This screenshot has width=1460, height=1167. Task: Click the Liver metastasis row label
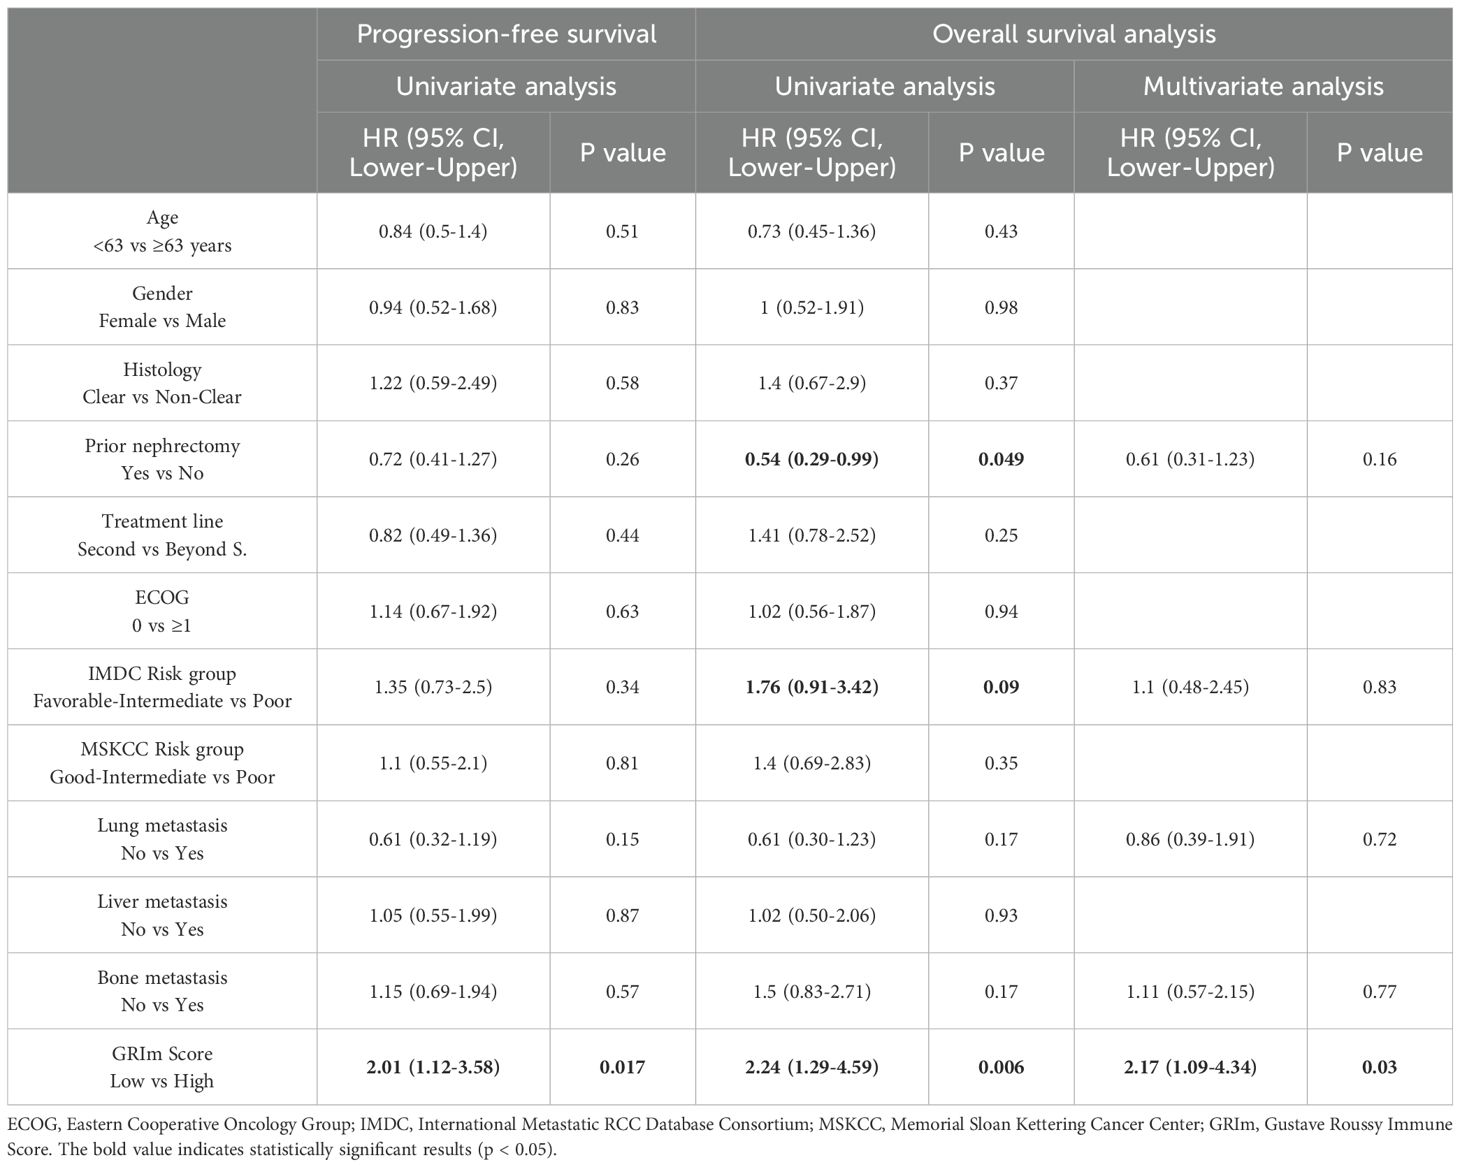click(162, 915)
